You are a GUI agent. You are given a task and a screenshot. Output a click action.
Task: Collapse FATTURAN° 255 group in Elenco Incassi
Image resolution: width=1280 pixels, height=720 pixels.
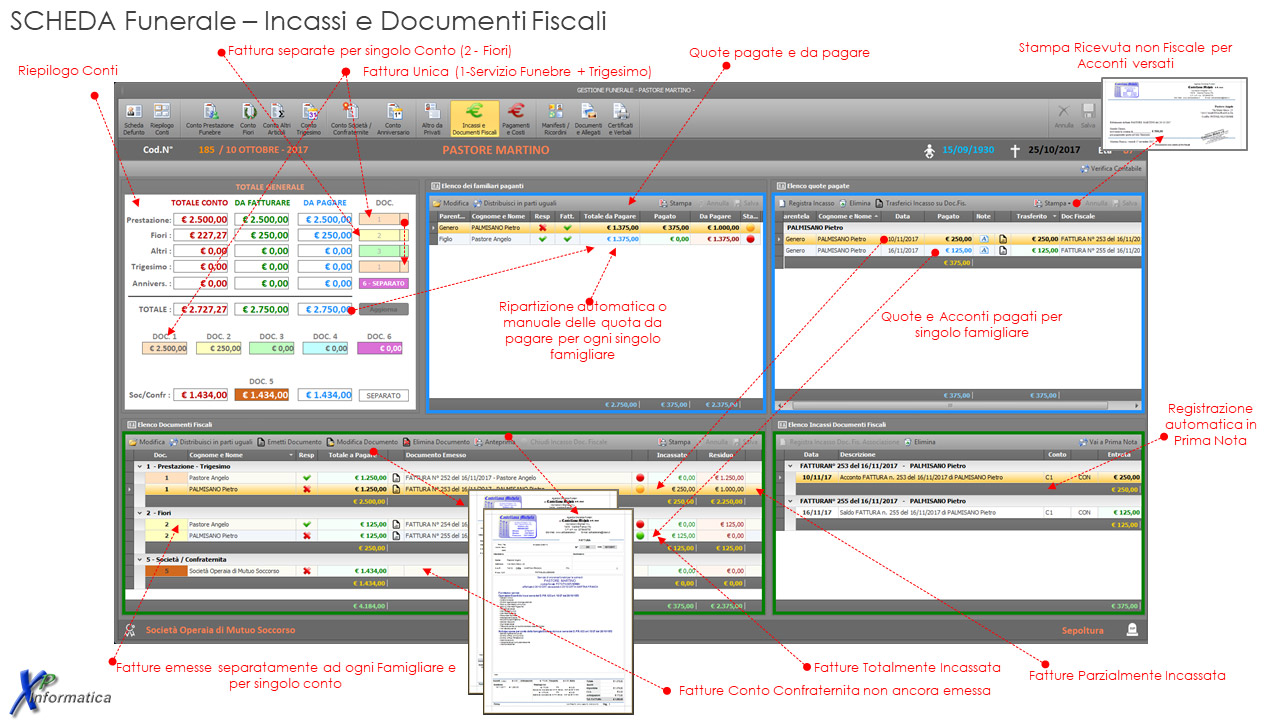790,501
